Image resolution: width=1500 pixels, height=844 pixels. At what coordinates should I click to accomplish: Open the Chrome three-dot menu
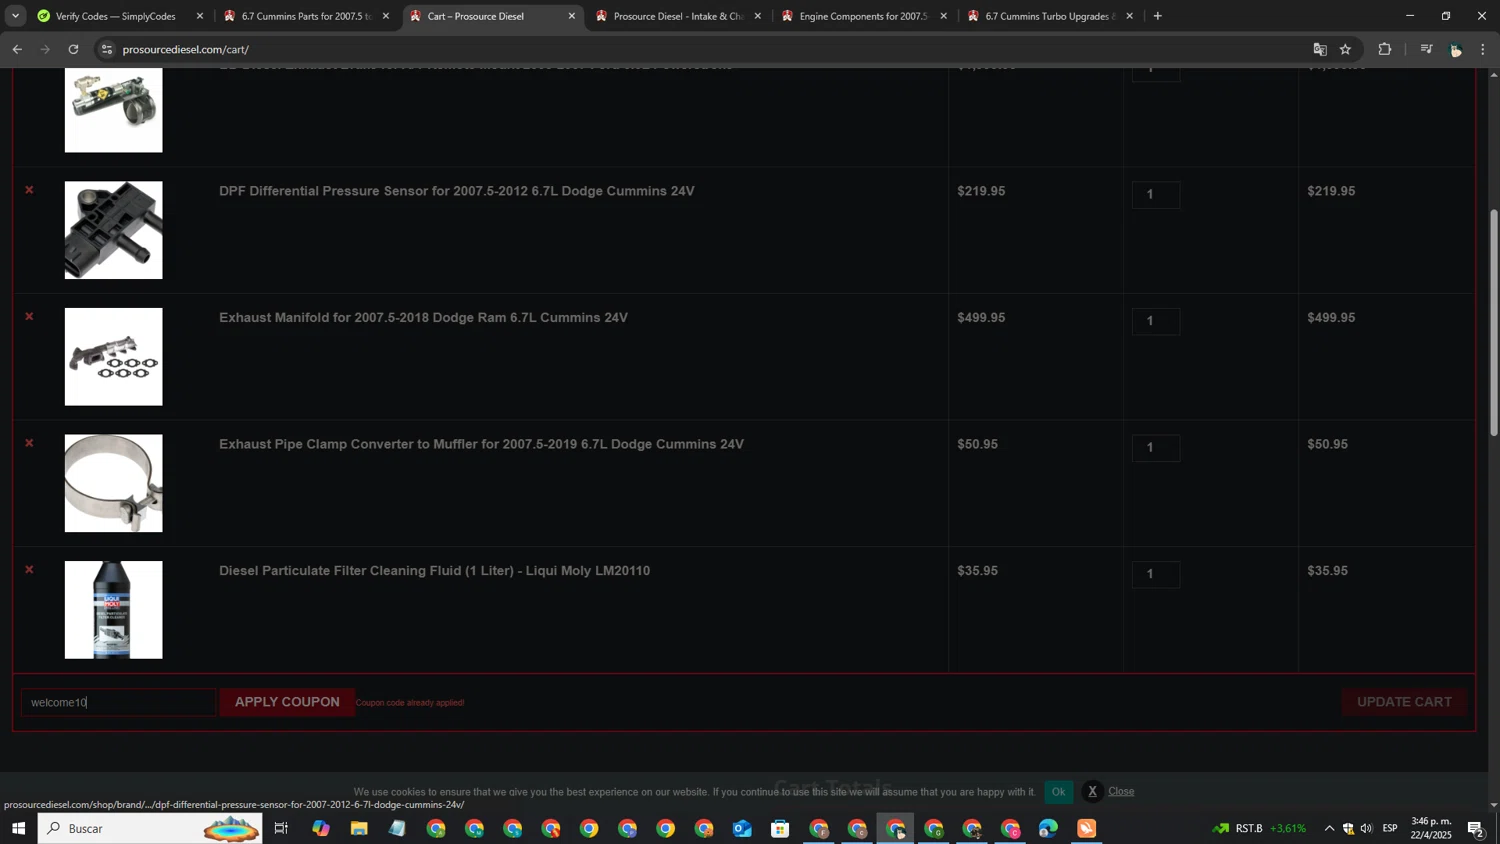click(x=1483, y=49)
